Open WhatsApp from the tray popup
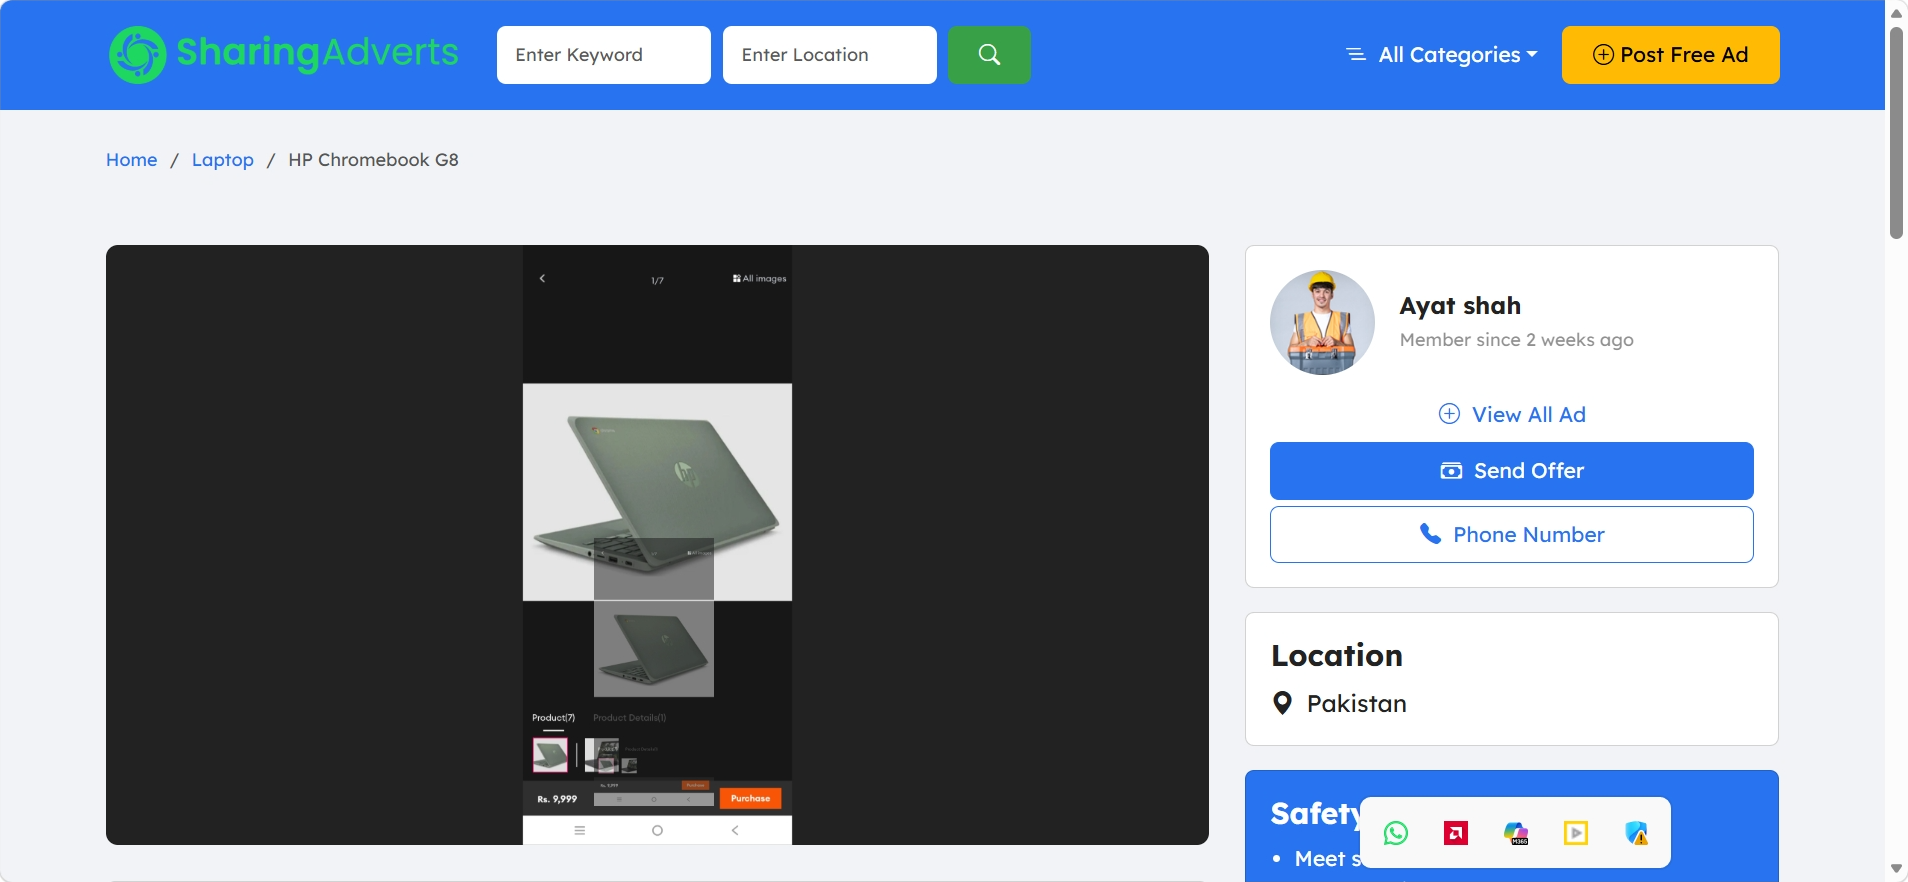1908x882 pixels. point(1396,833)
